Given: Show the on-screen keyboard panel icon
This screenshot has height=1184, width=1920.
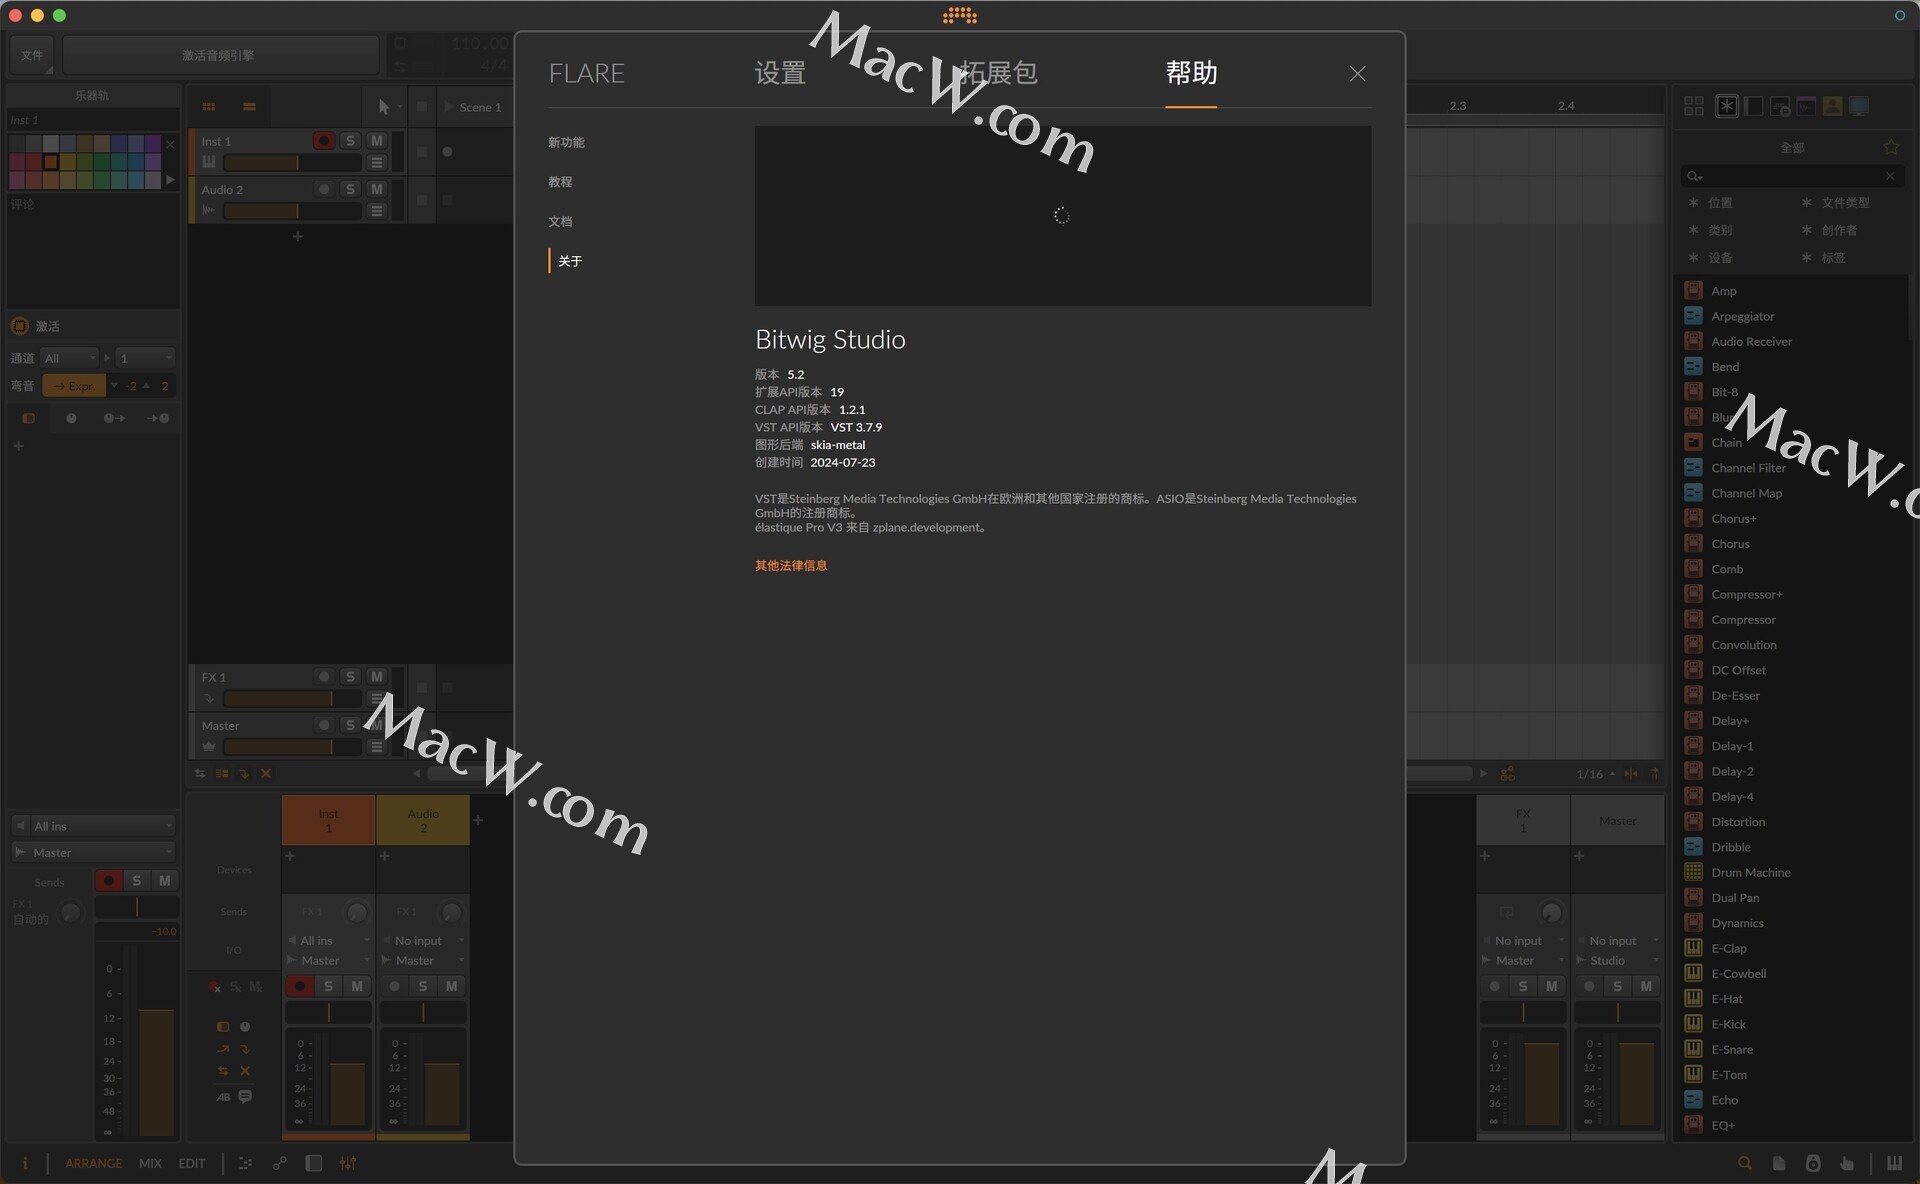Looking at the screenshot, I should (1894, 1163).
